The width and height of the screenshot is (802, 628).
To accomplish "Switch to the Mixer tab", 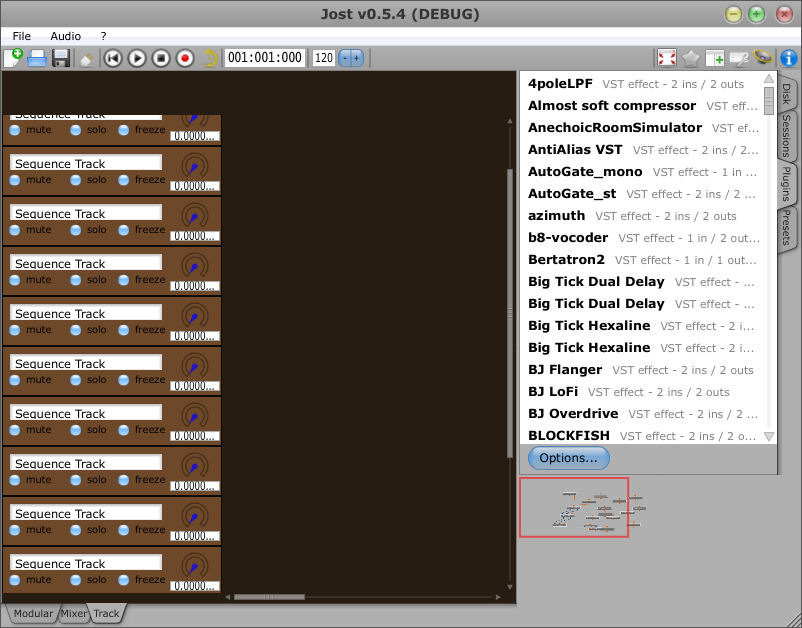I will click(x=73, y=613).
